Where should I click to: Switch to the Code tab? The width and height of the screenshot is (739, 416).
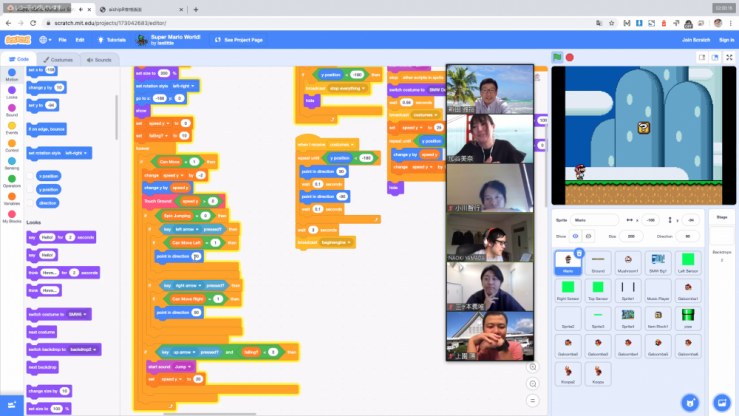point(19,59)
